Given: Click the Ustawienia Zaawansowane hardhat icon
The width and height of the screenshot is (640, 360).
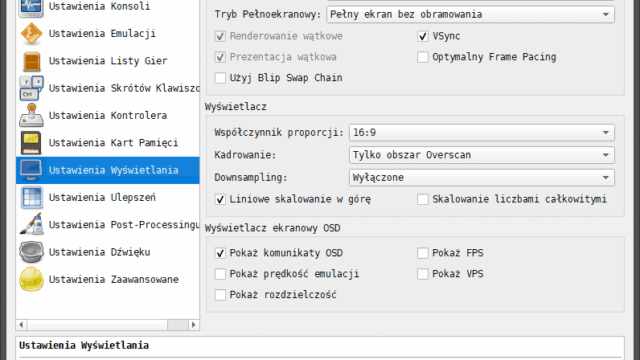Looking at the screenshot, I should [x=31, y=279].
